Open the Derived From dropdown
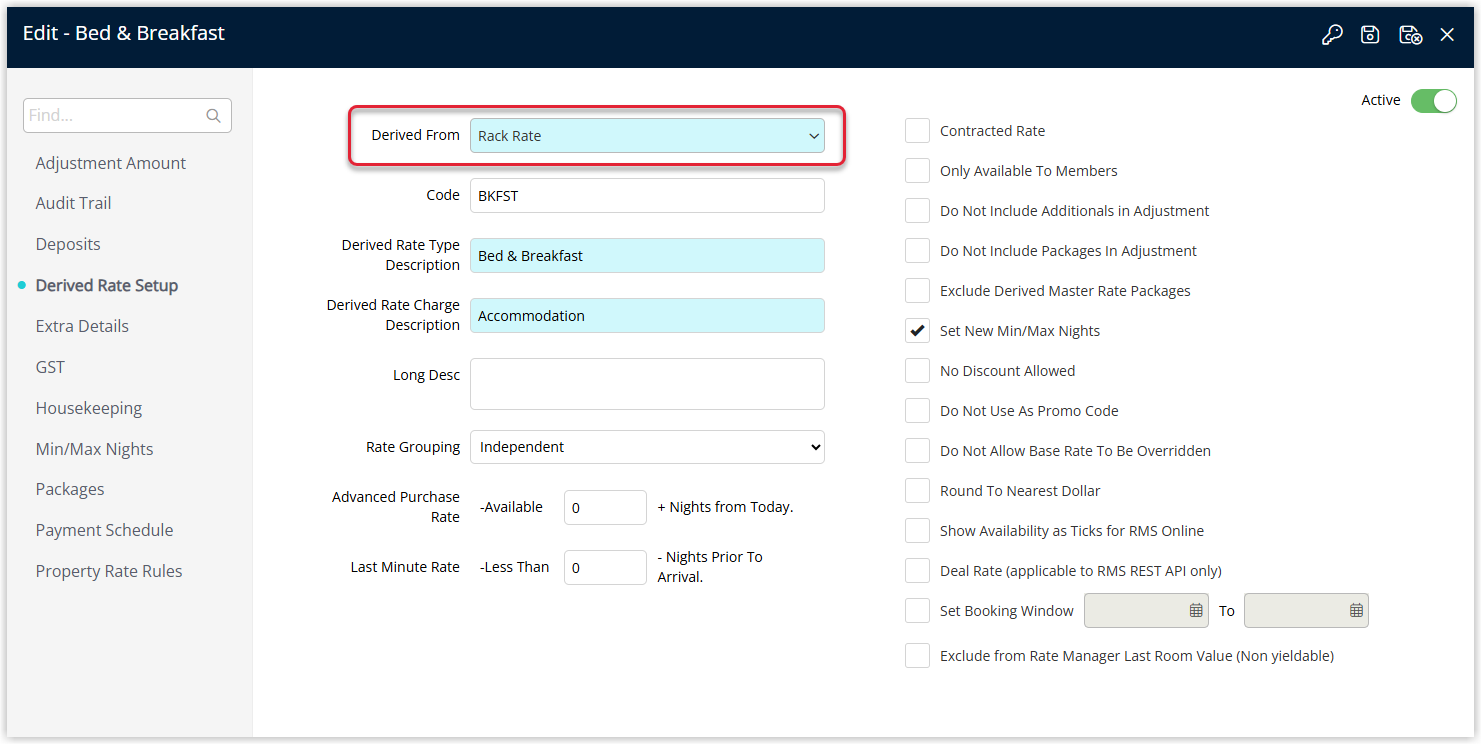Viewport: 1482px width, 745px height. pos(647,136)
